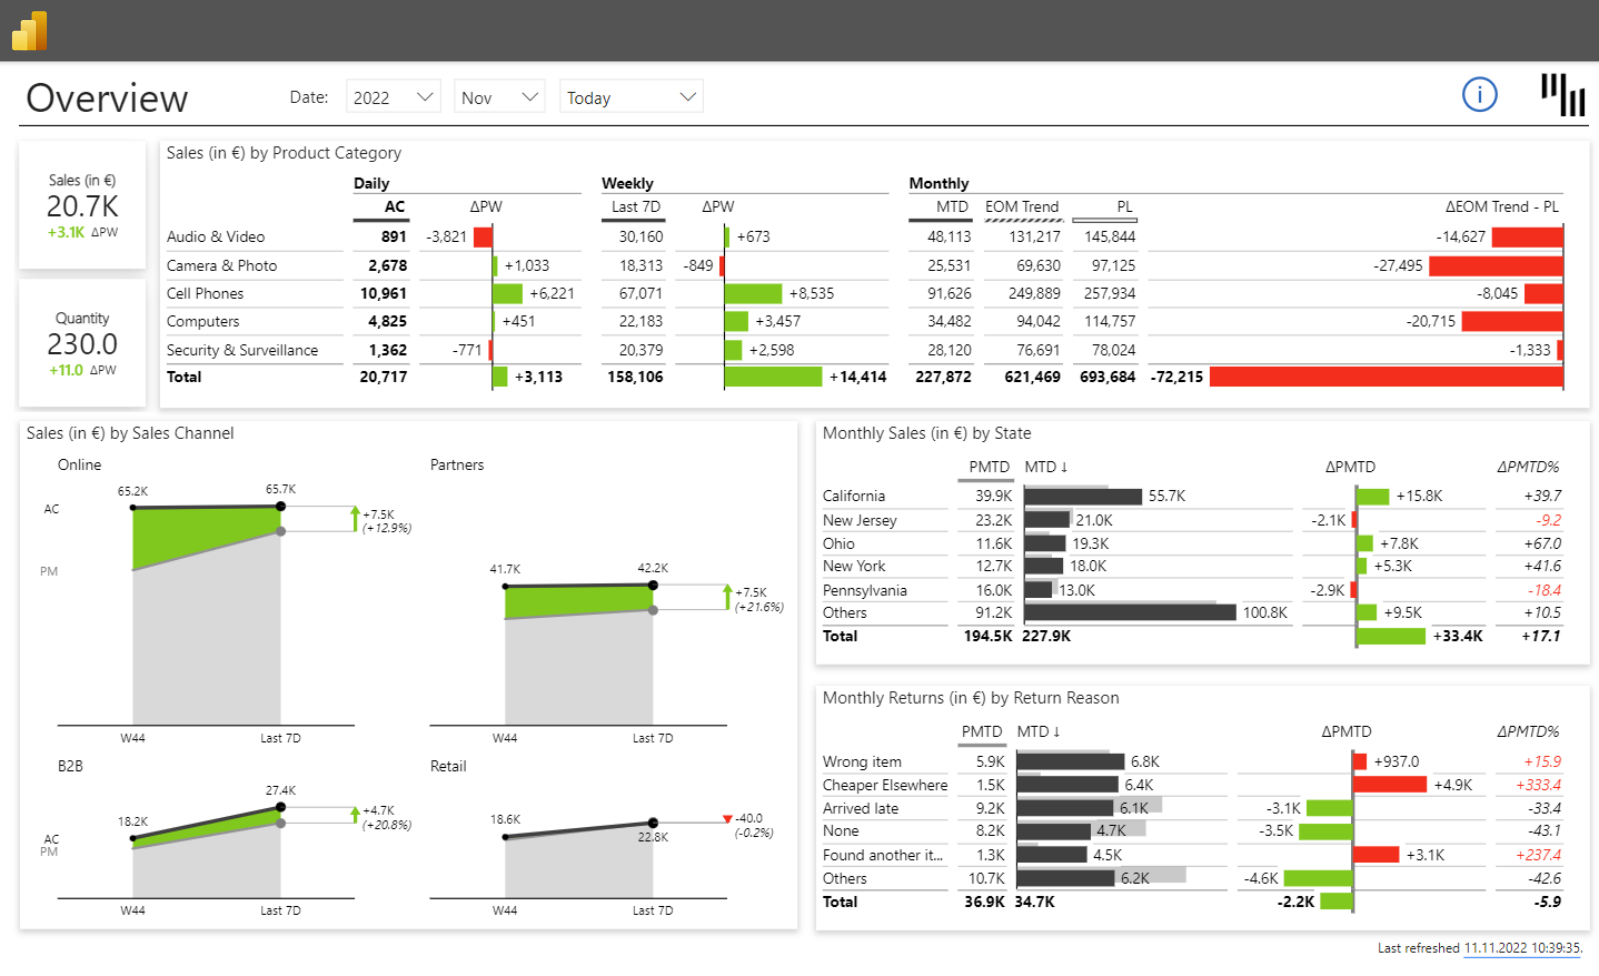1599x976 pixels.
Task: Click the EOM Trend column header
Action: [x=1021, y=207]
